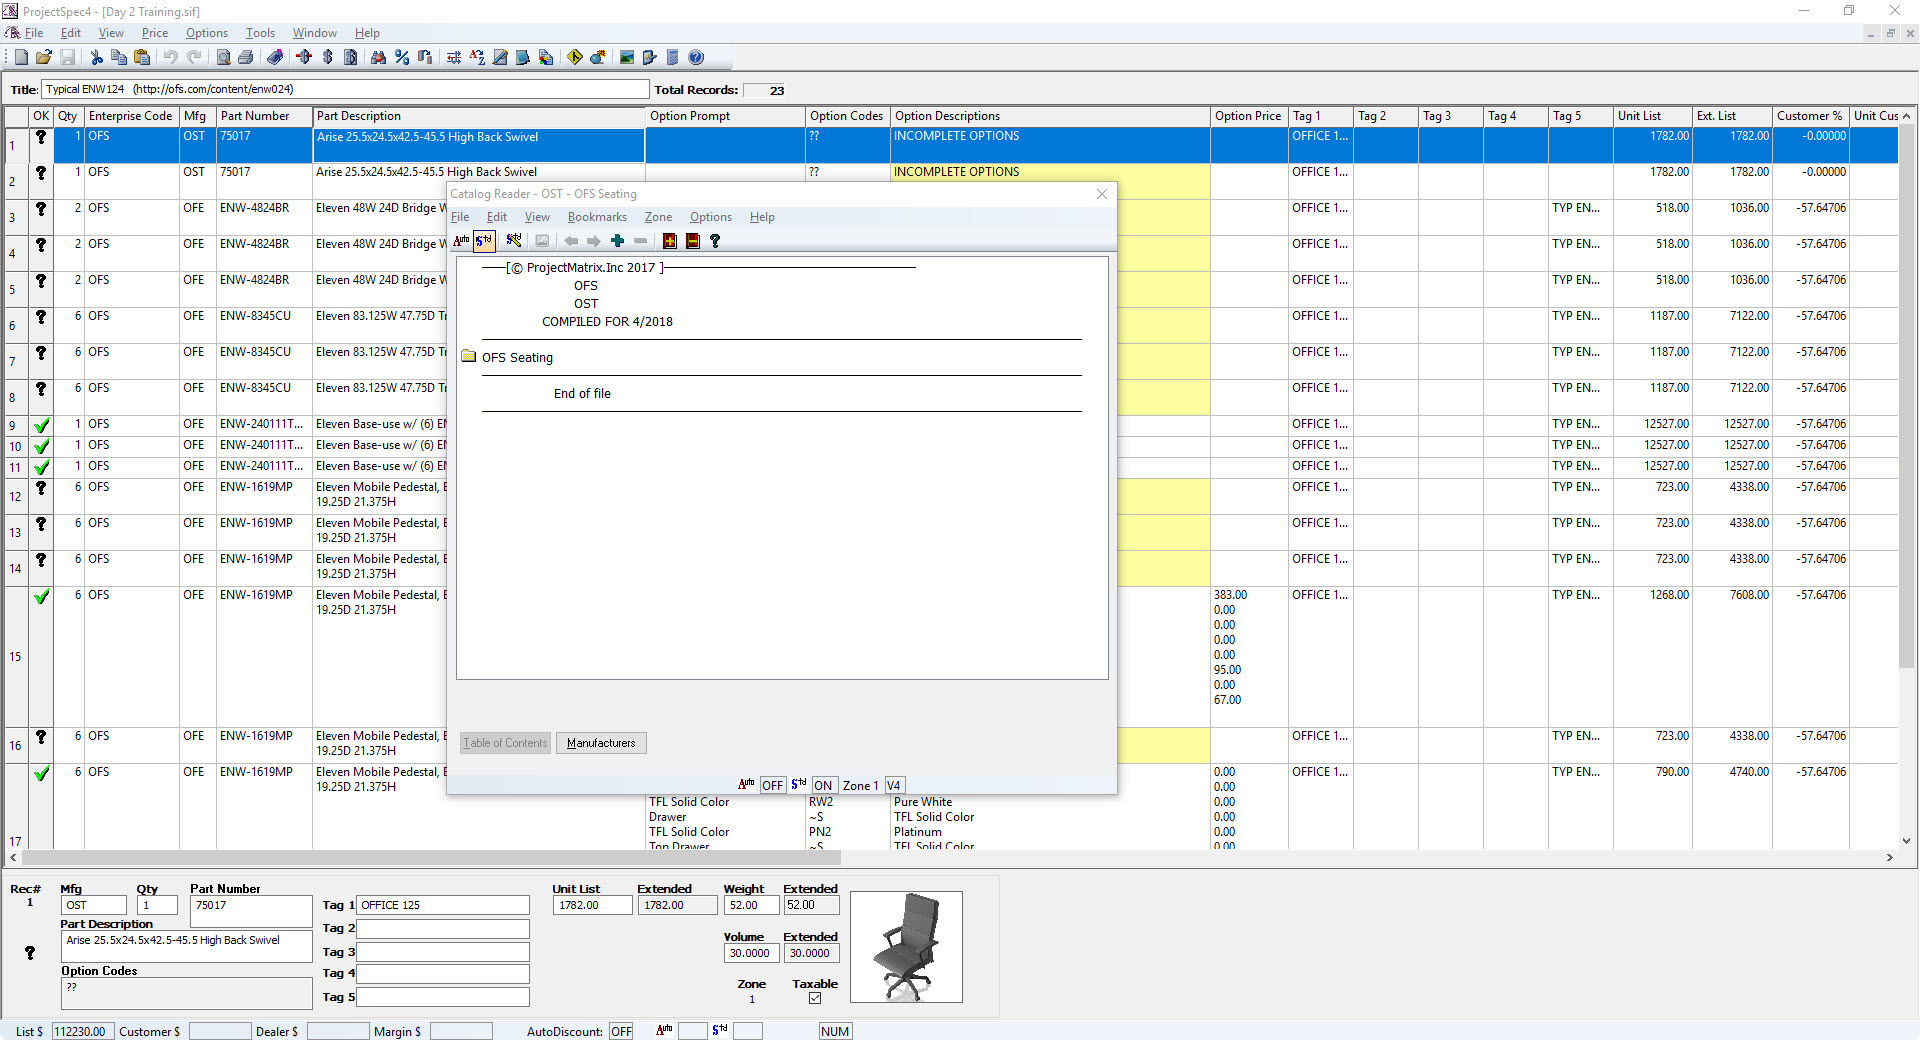Click 'End of file' text in Catalog Reader
The image size is (1920, 1040).
pyautogui.click(x=582, y=393)
